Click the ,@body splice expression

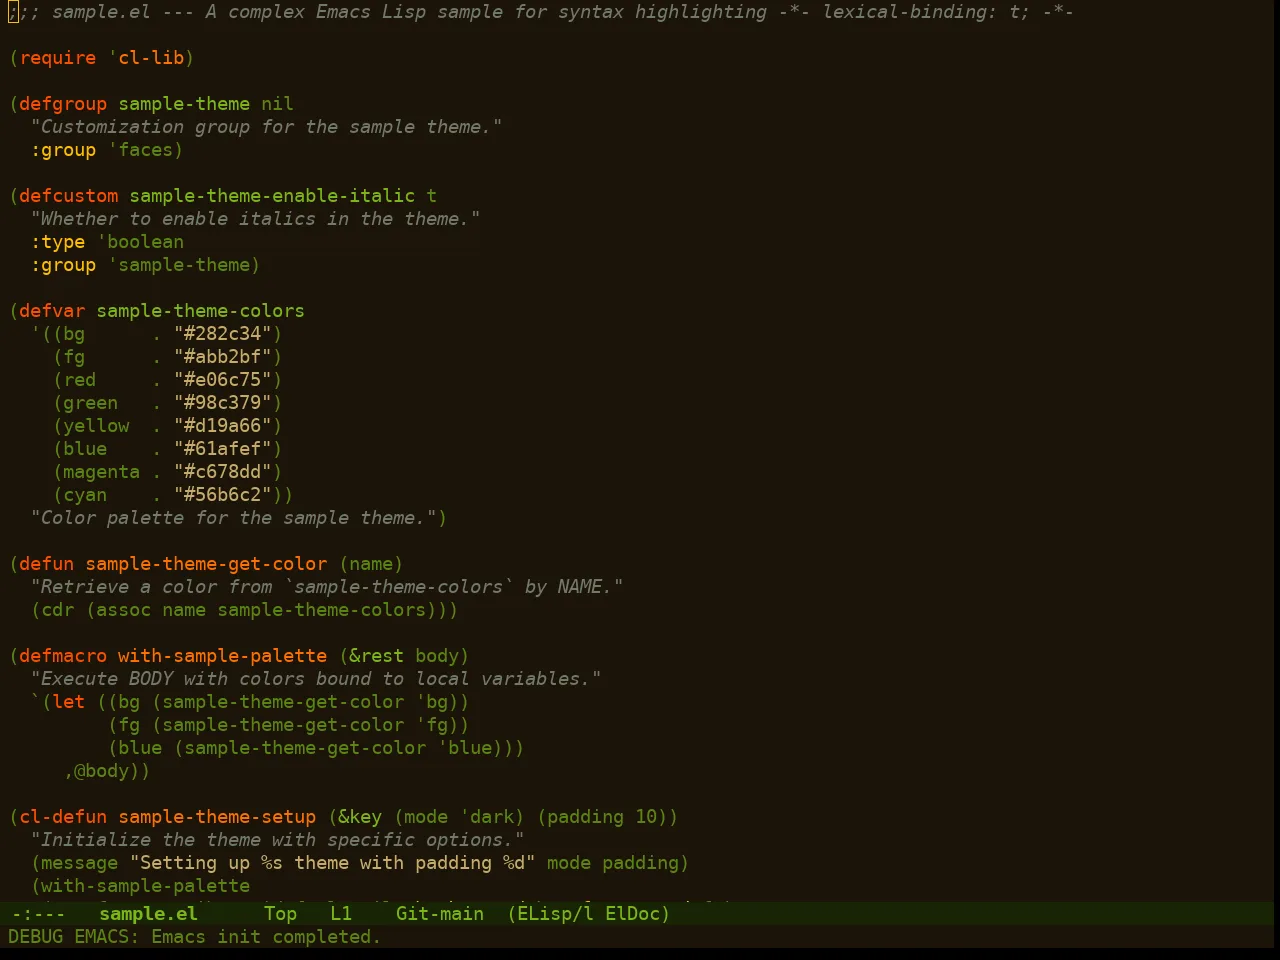pos(102,771)
